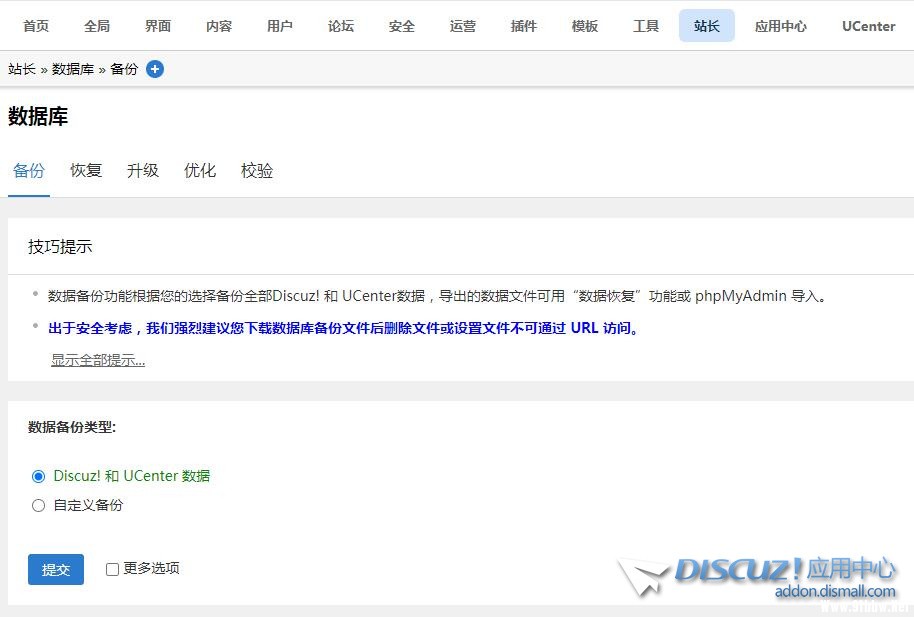Open the 升级 tab
This screenshot has height=617, width=914.
pyautogui.click(x=143, y=170)
